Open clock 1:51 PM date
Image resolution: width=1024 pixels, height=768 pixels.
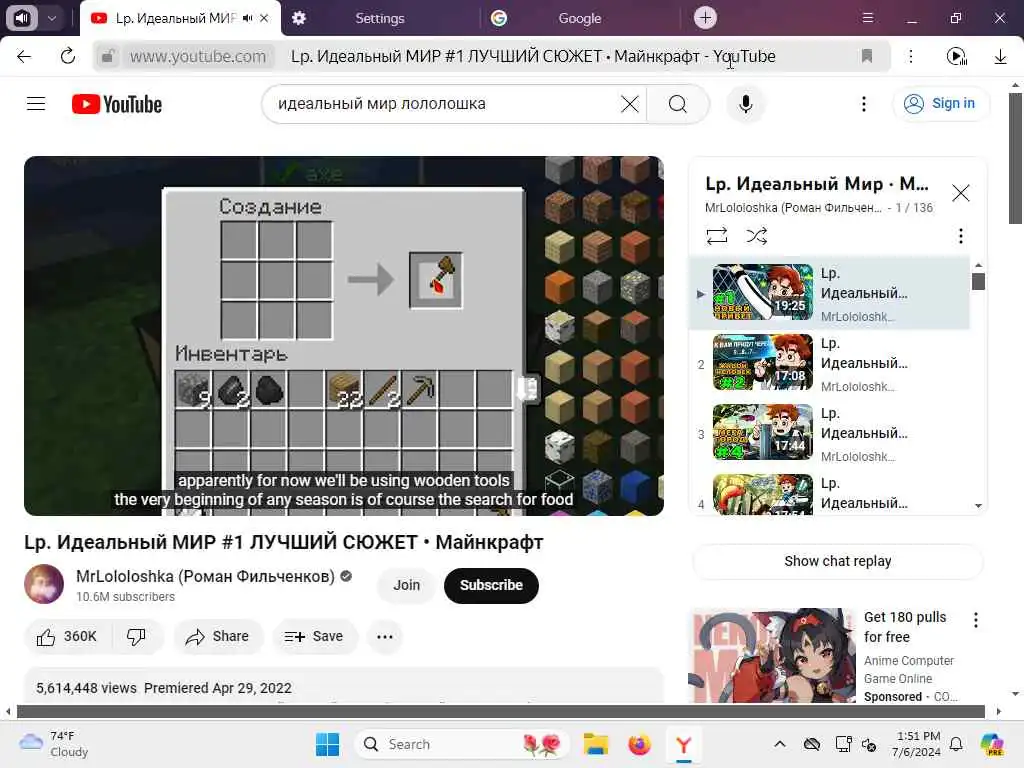coord(916,744)
